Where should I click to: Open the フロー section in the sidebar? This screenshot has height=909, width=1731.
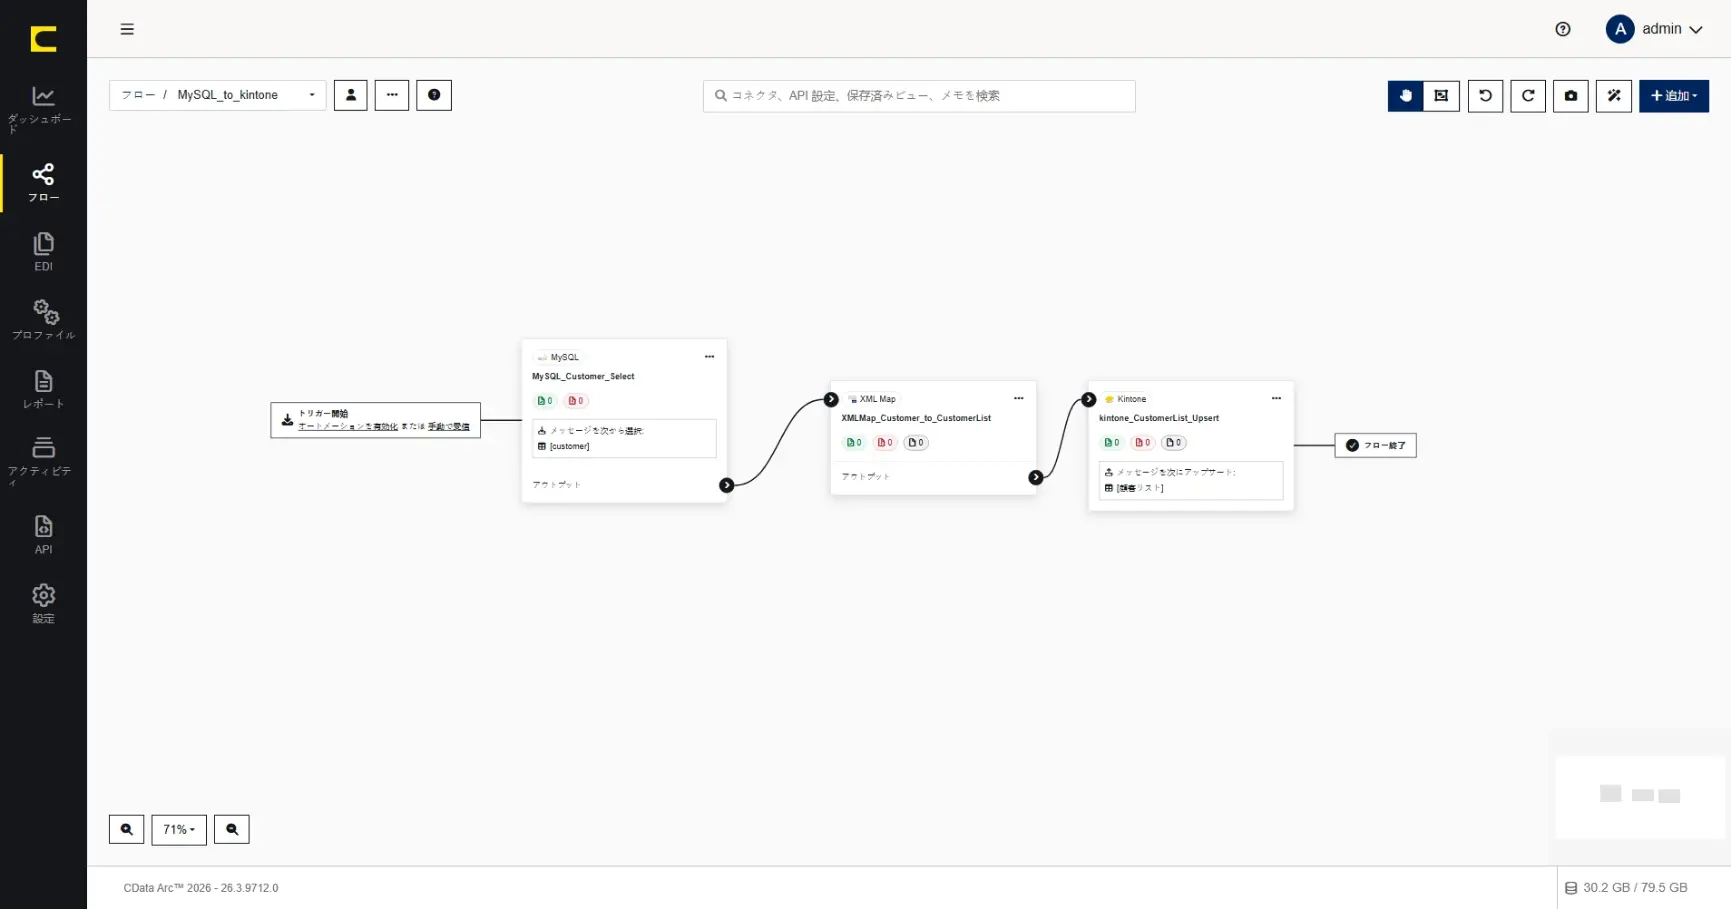click(43, 183)
